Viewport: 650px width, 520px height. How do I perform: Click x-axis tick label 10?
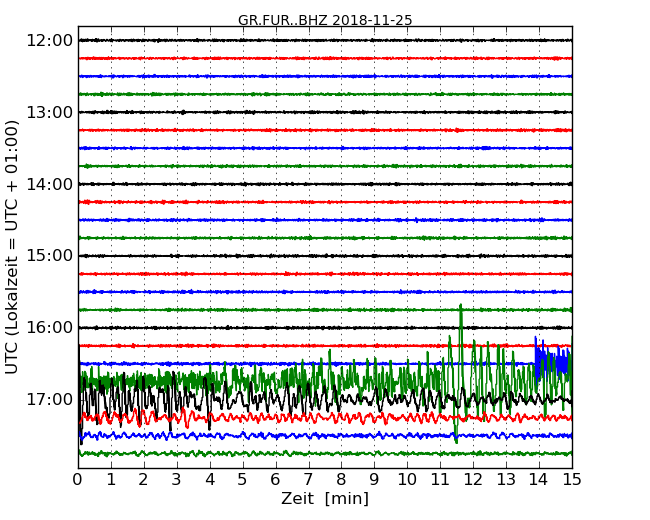click(407, 480)
